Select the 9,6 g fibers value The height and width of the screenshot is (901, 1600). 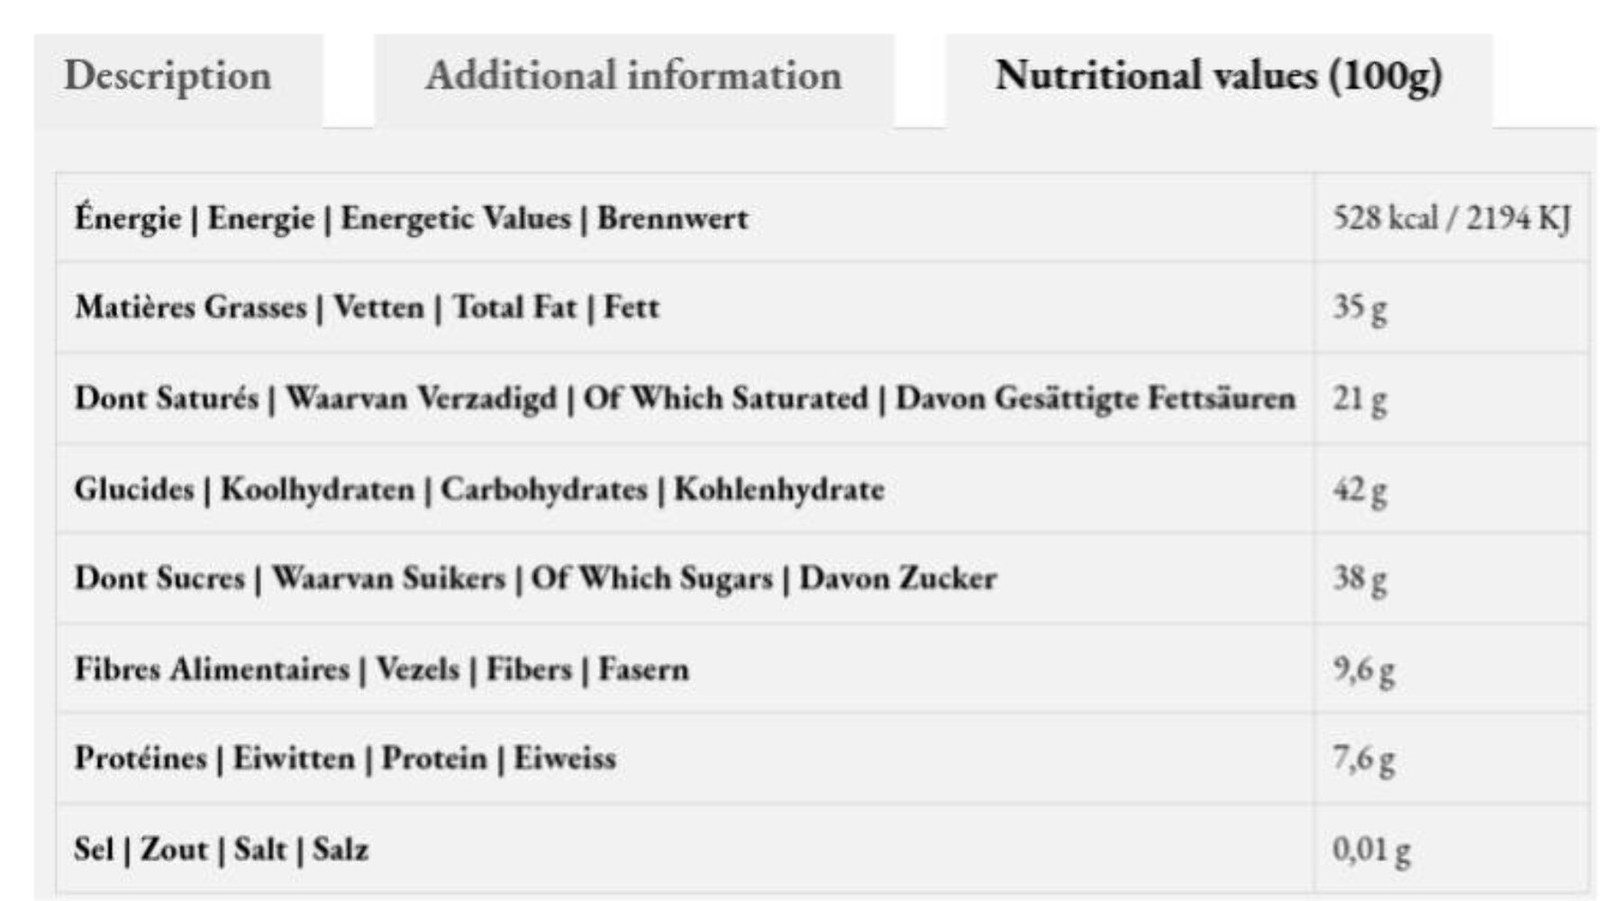1364,669
